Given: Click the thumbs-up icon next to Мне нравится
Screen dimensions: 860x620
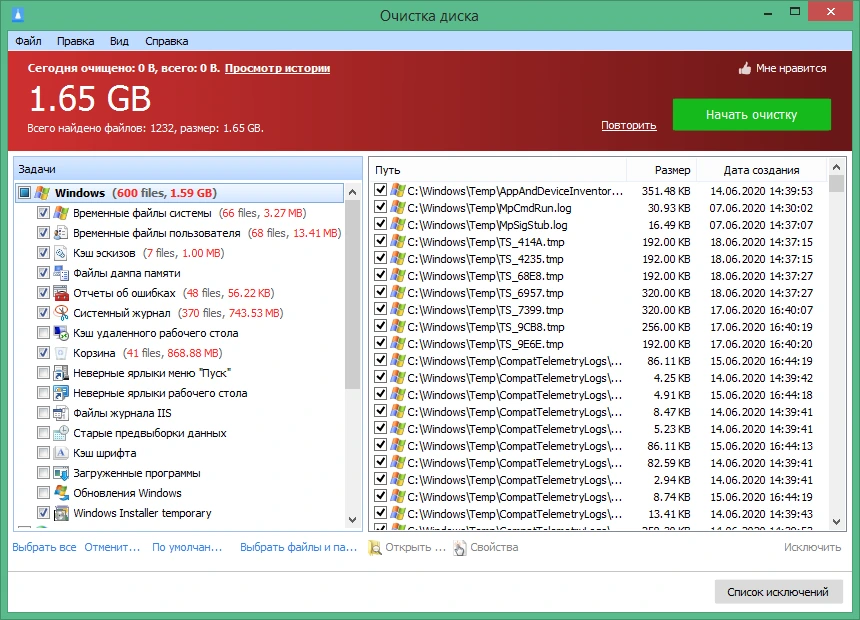Looking at the screenshot, I should click(744, 69).
